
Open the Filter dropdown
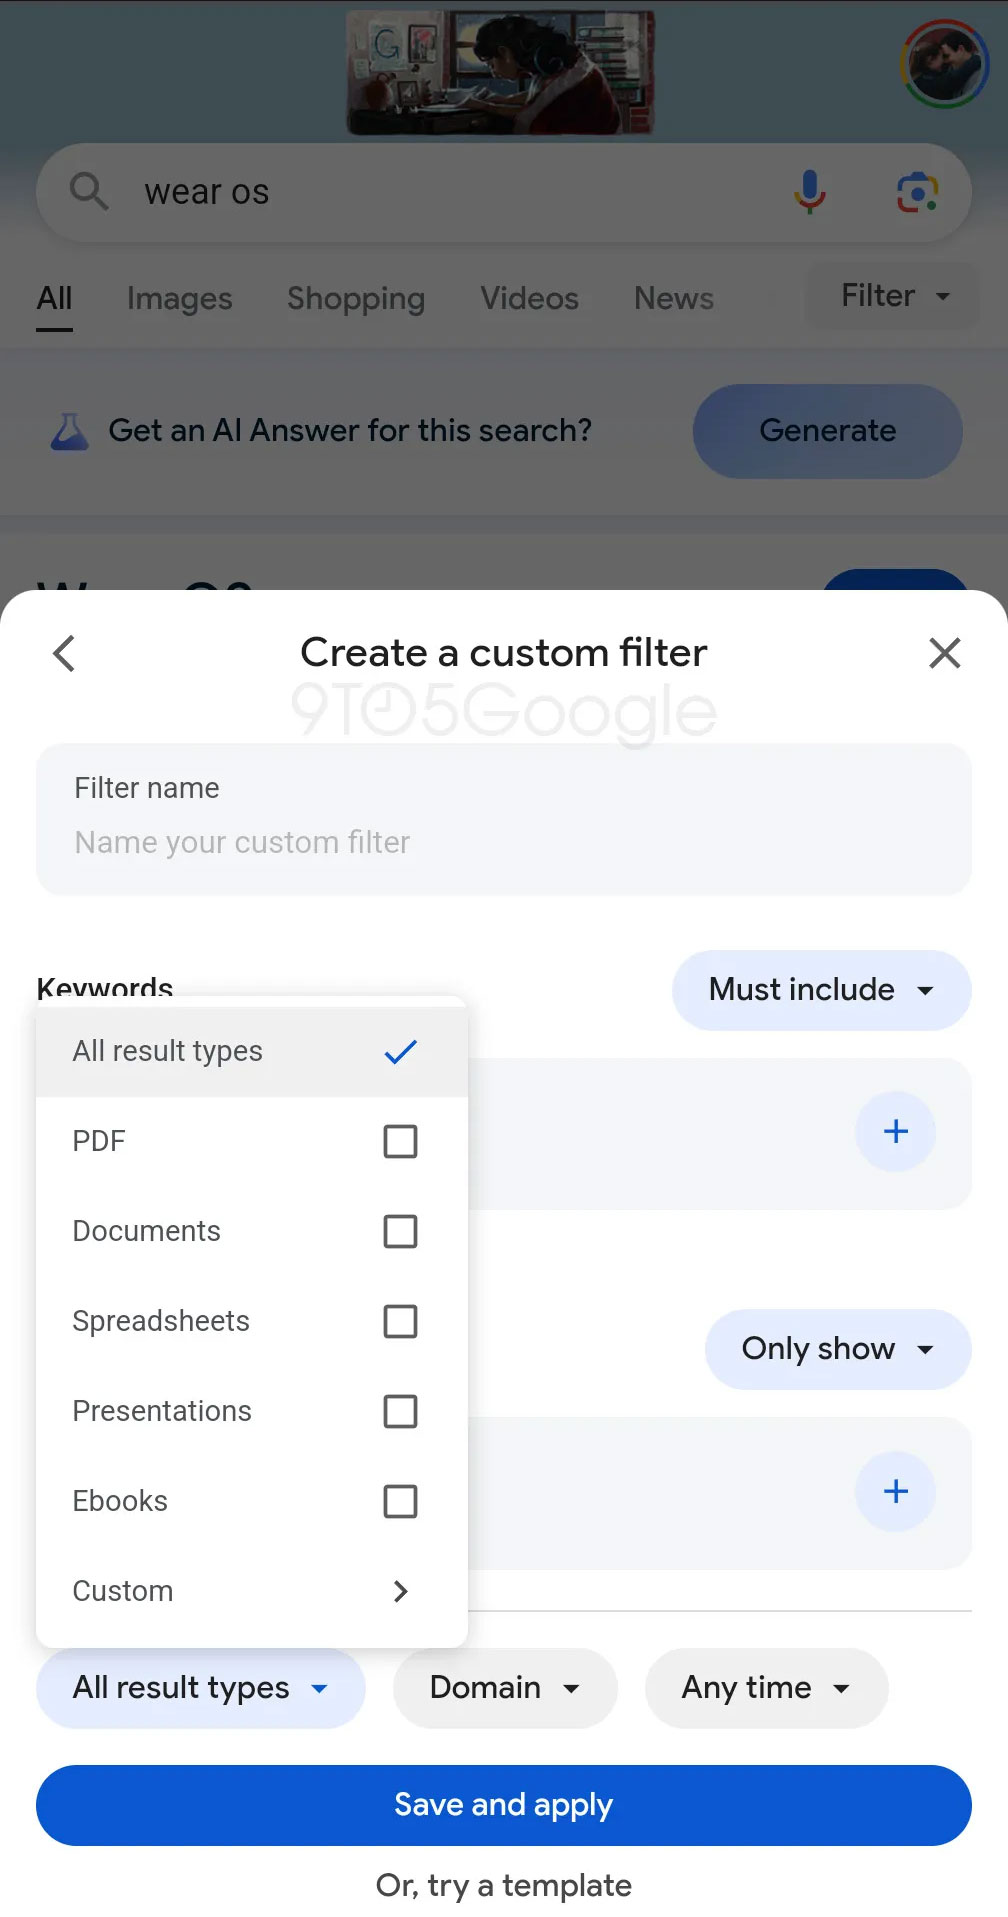point(893,296)
